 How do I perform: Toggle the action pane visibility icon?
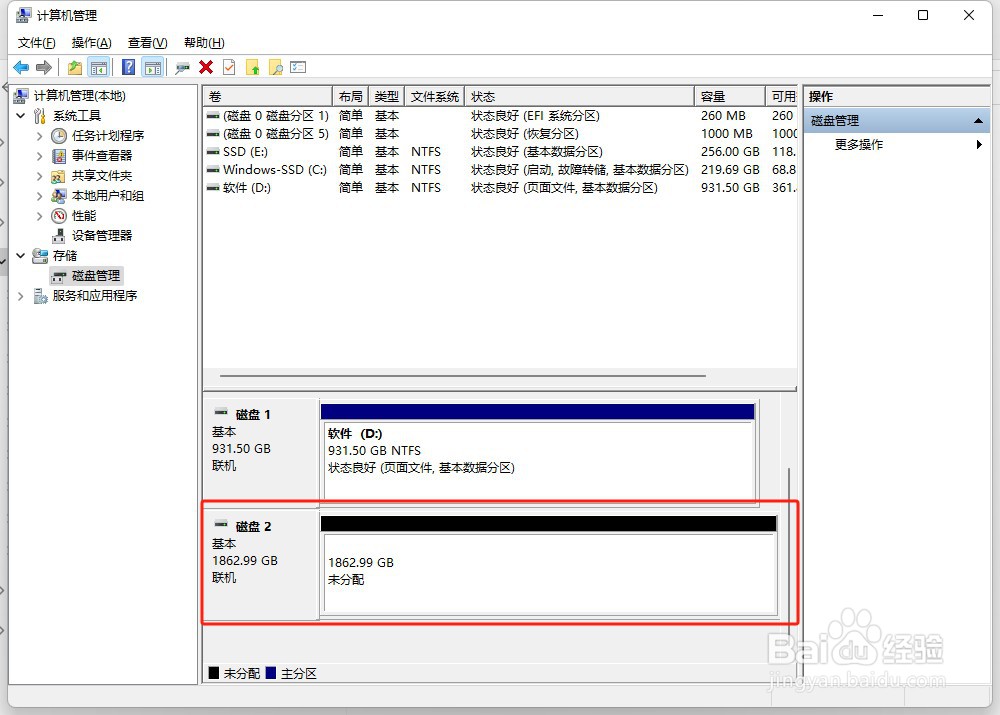point(153,67)
